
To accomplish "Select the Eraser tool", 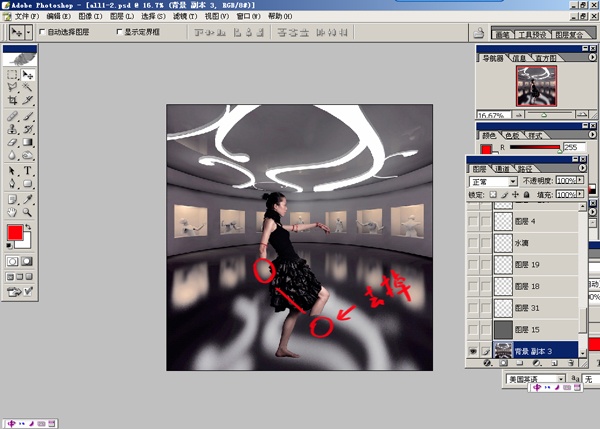I will coord(12,142).
